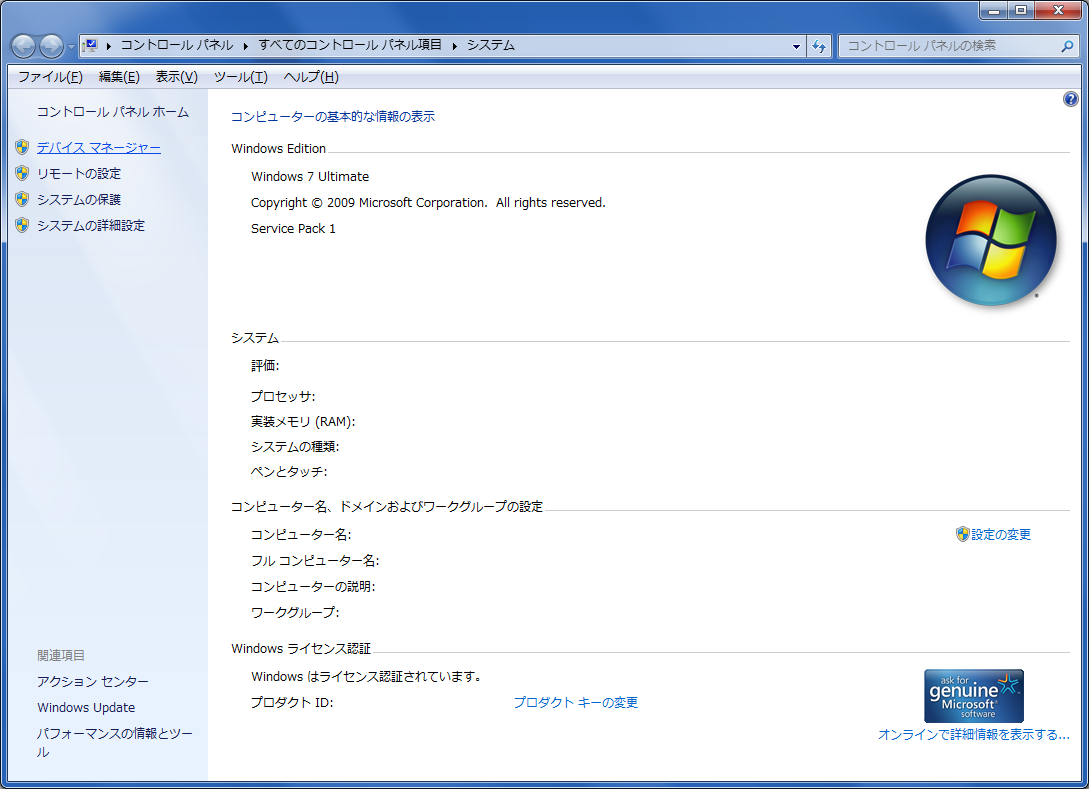This screenshot has width=1089, height=789.
Task: Open recent pages dropdown beside the Forward button
Action: (71, 47)
